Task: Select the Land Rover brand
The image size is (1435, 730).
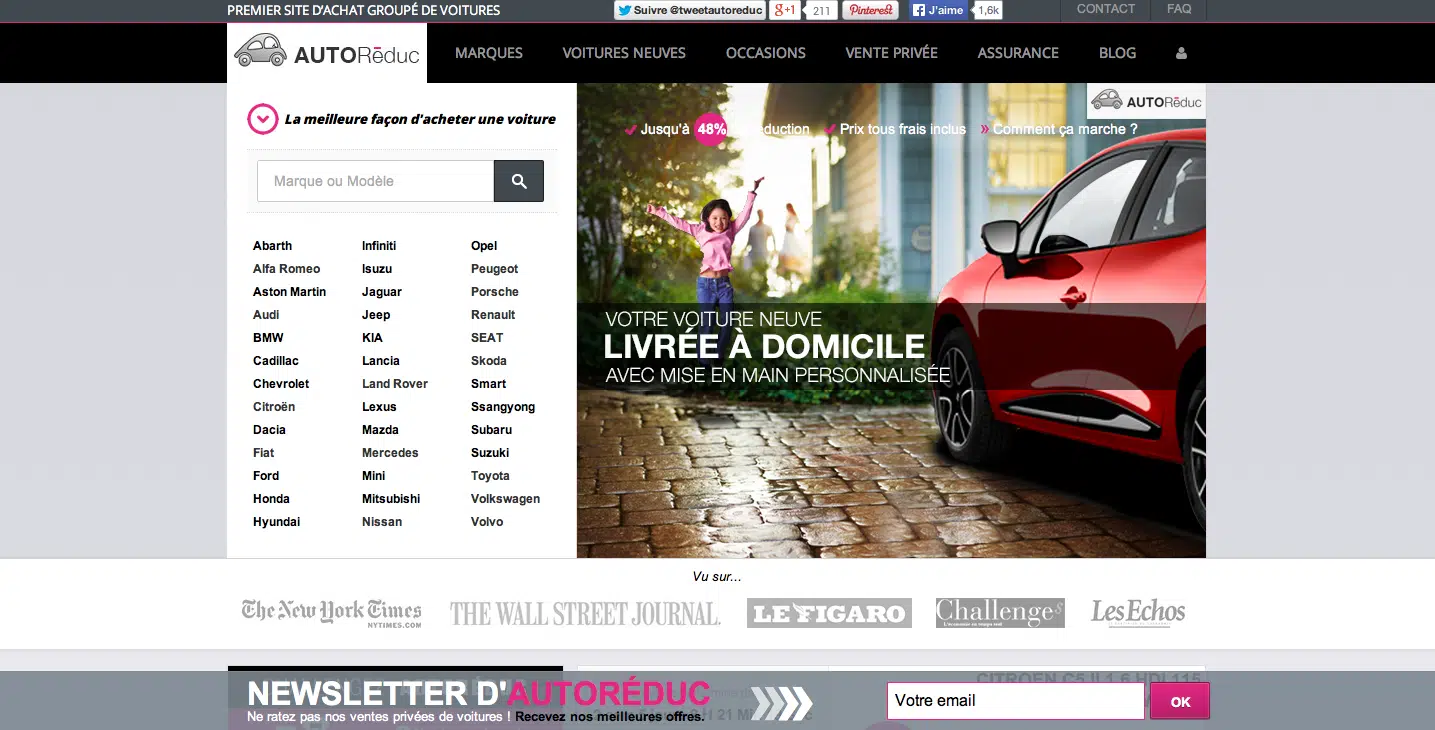Action: coord(395,384)
